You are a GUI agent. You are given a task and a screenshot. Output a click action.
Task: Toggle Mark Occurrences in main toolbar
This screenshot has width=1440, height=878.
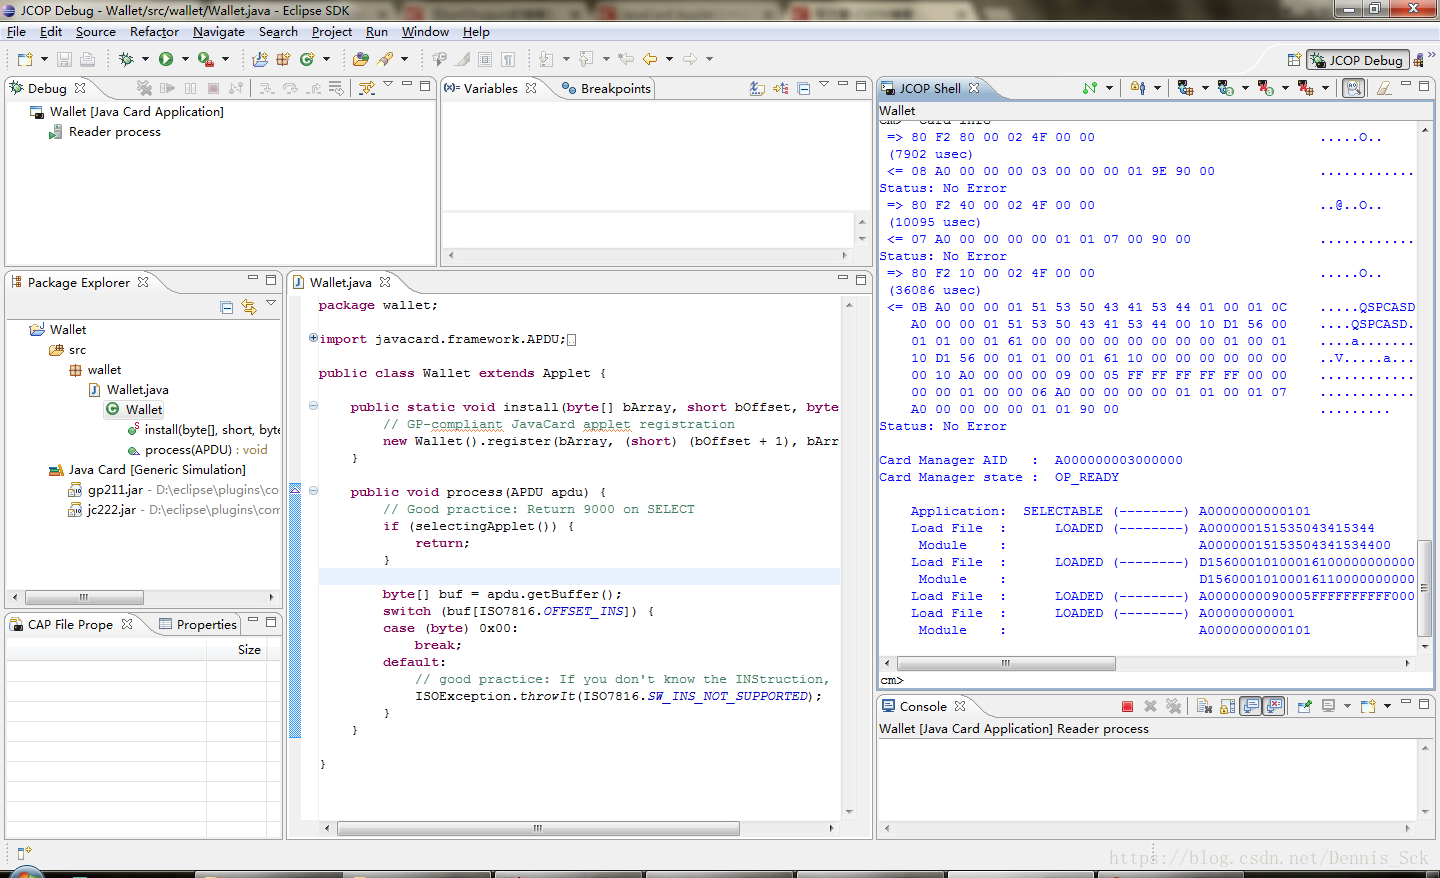[x=462, y=59]
